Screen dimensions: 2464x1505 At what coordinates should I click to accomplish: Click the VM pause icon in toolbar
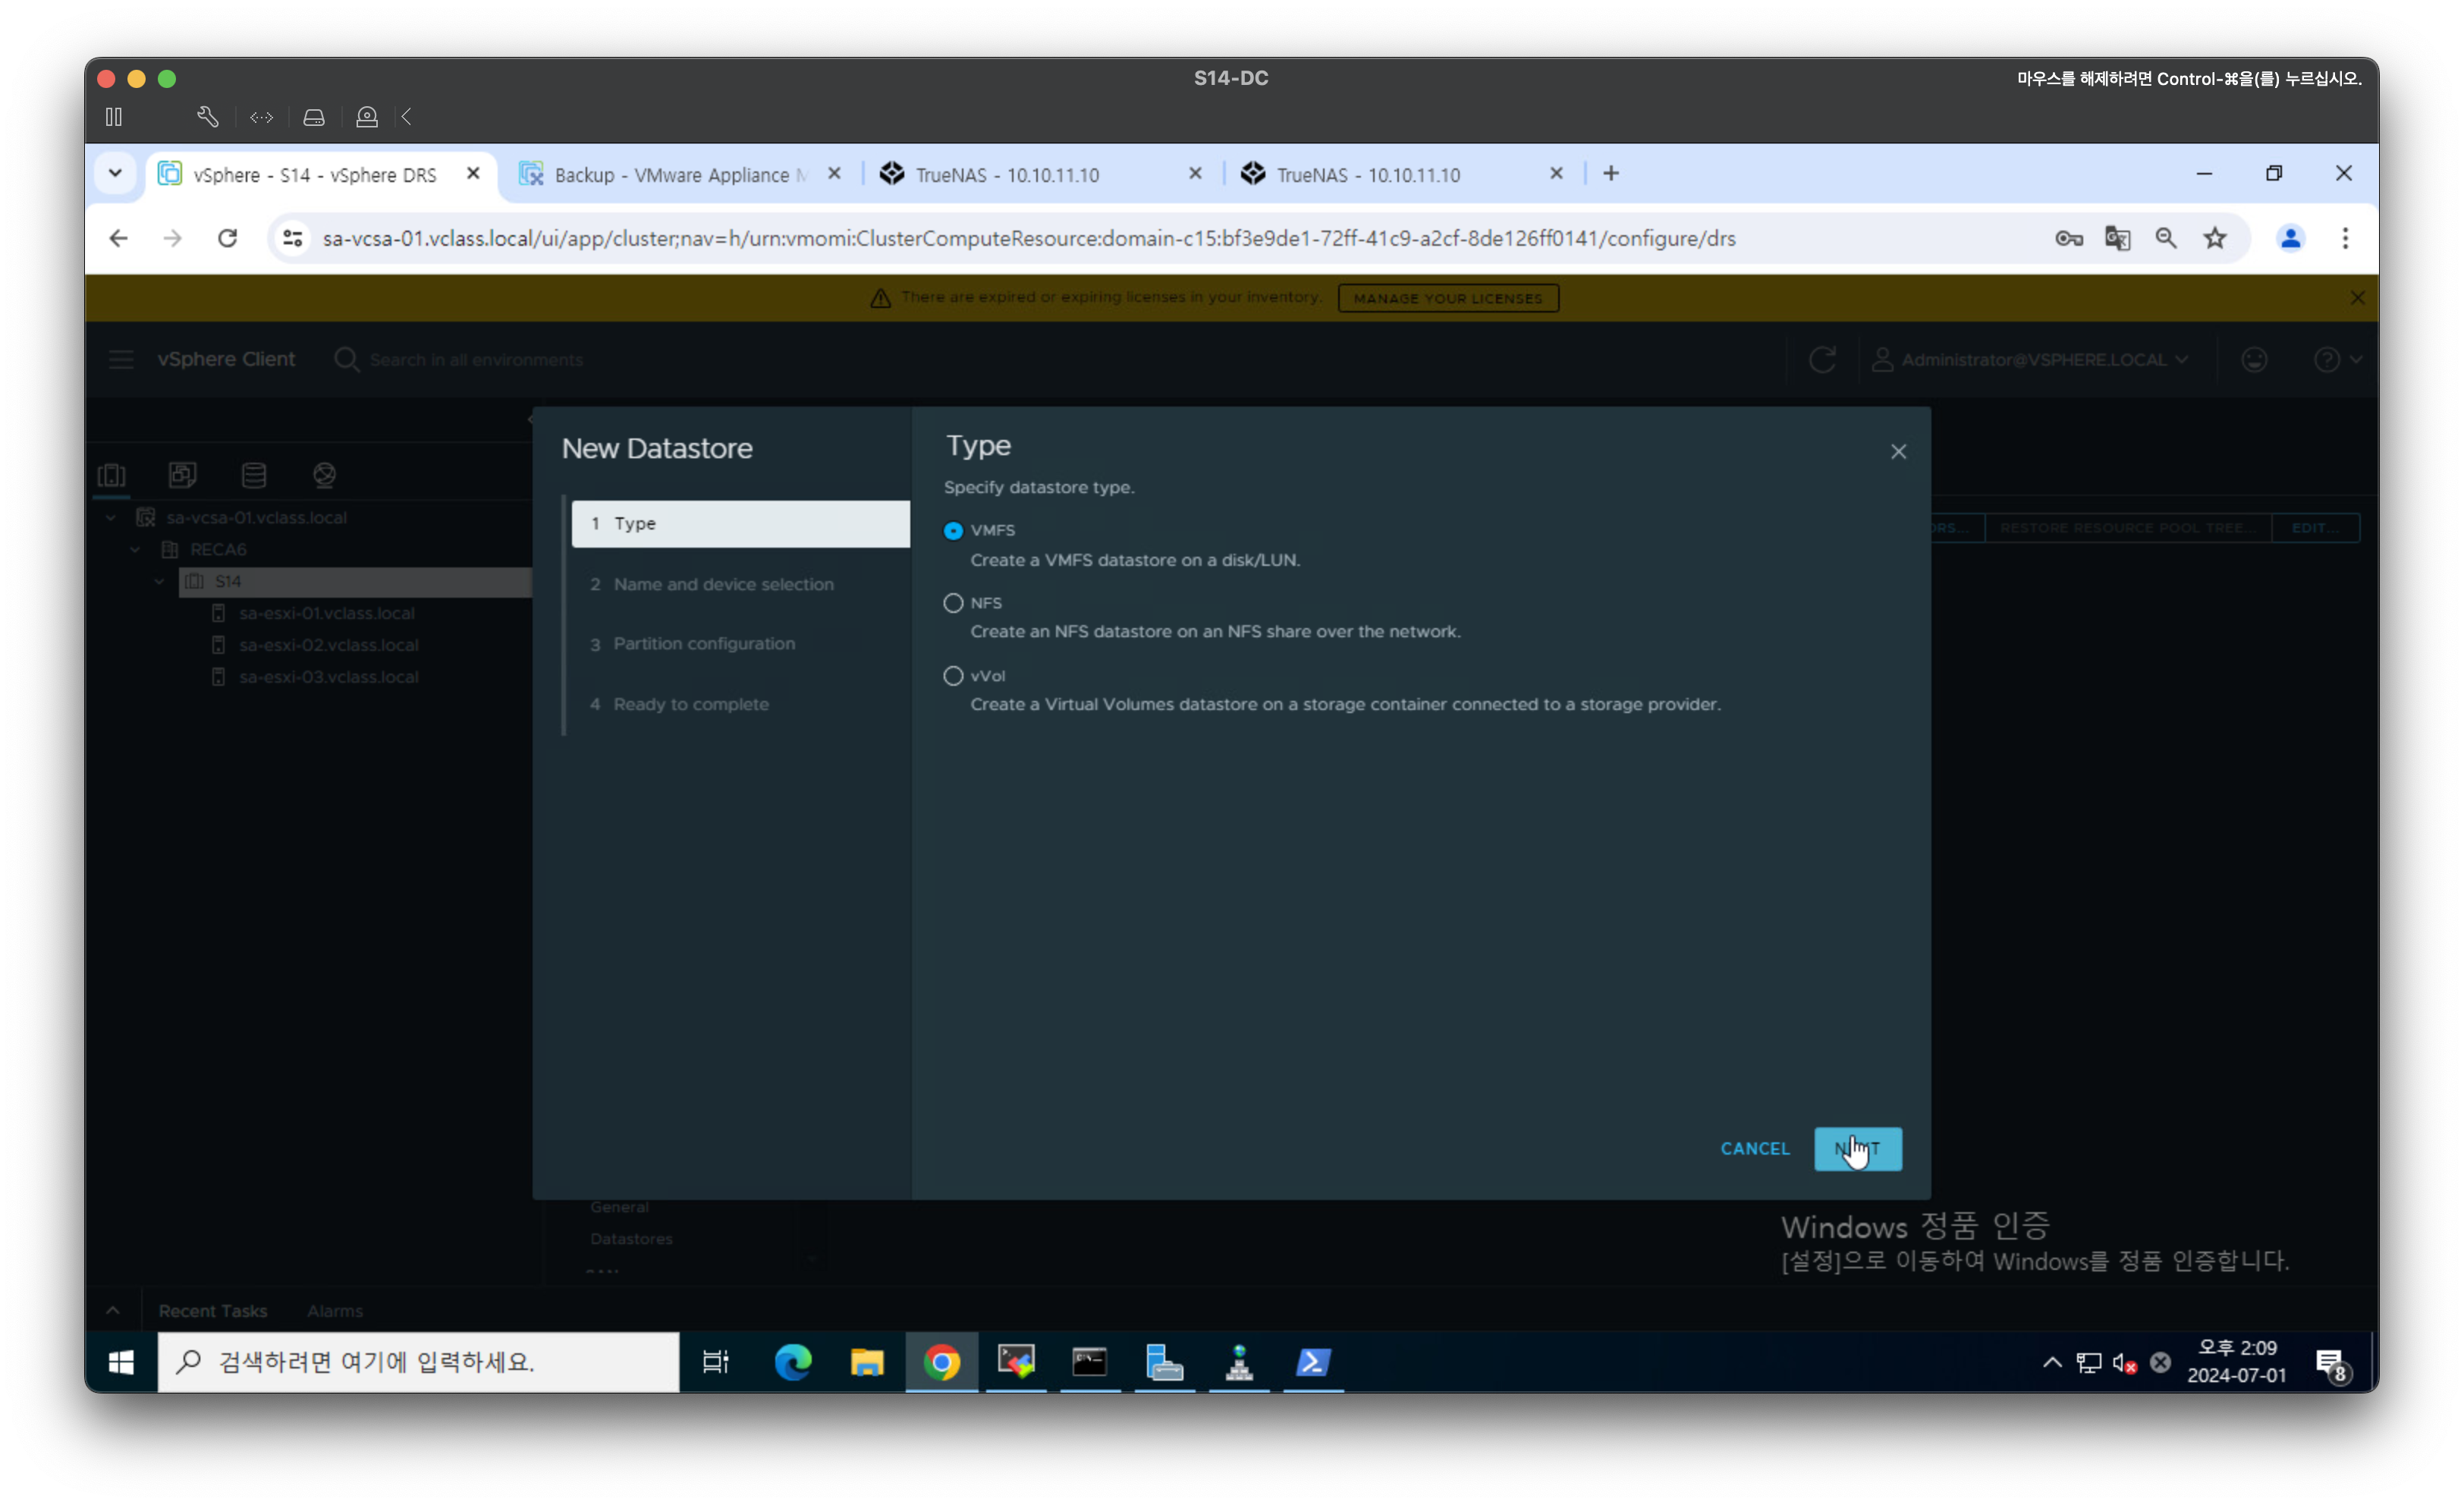coord(114,117)
